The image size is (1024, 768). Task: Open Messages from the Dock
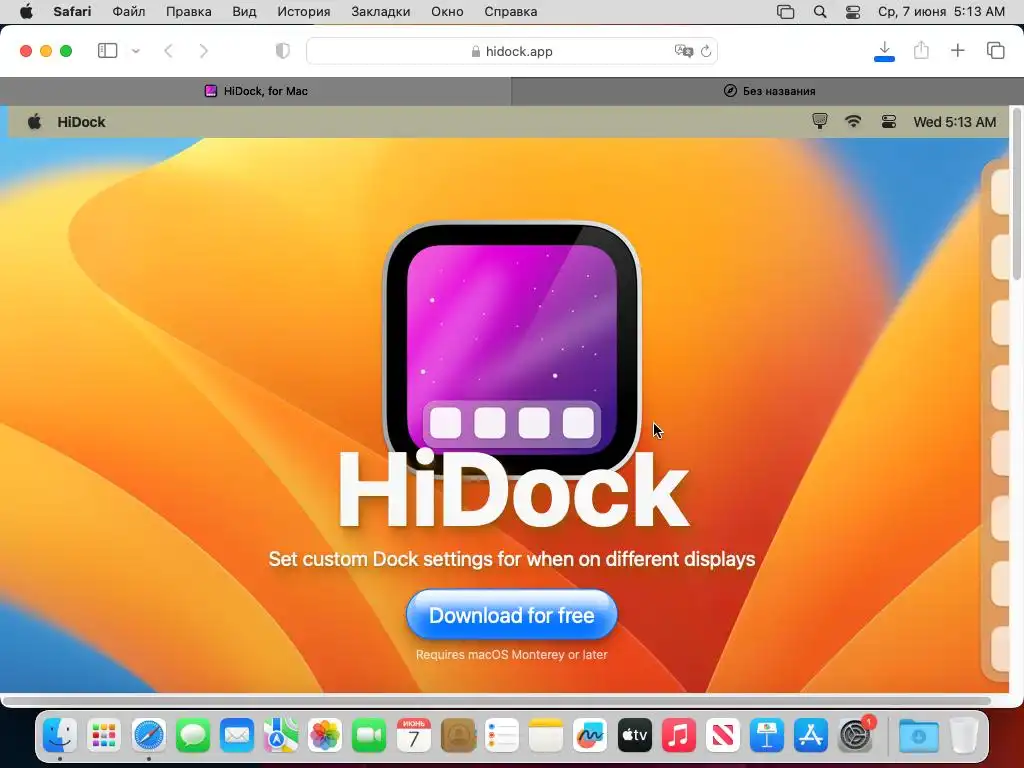(x=193, y=736)
